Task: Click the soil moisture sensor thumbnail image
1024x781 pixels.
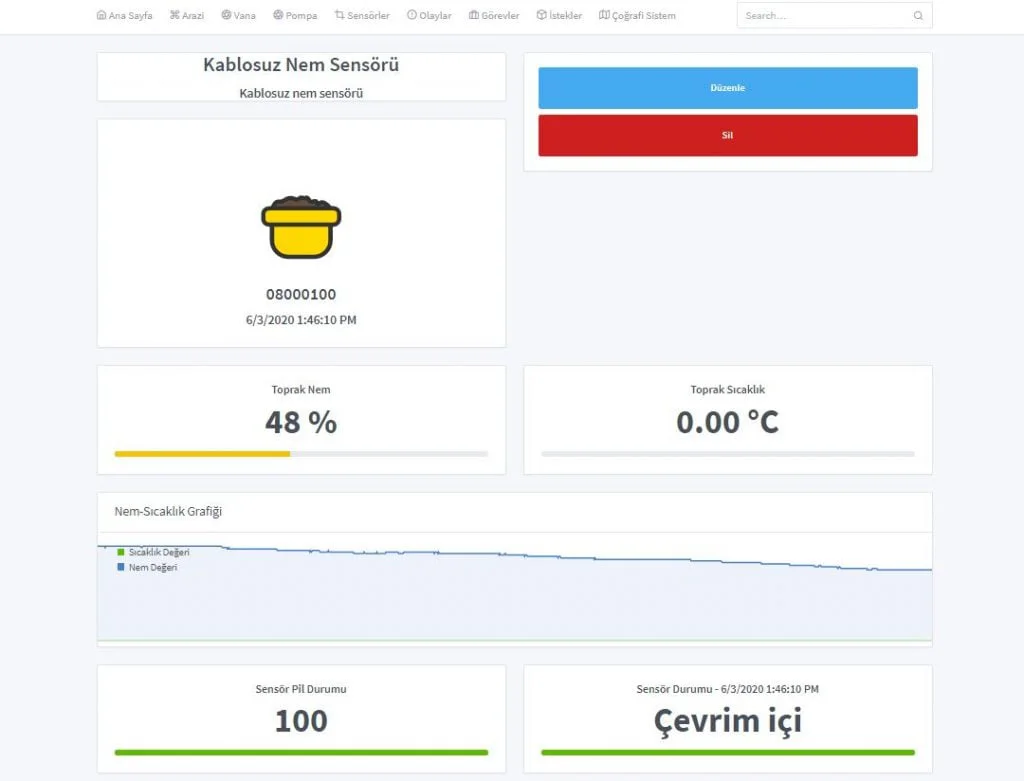Action: [301, 228]
